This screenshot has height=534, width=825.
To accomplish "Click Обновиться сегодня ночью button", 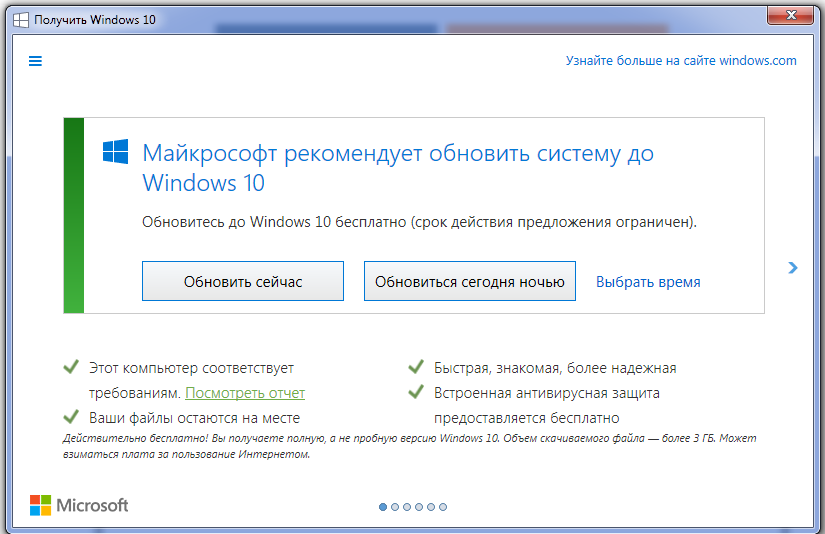I will 470,281.
